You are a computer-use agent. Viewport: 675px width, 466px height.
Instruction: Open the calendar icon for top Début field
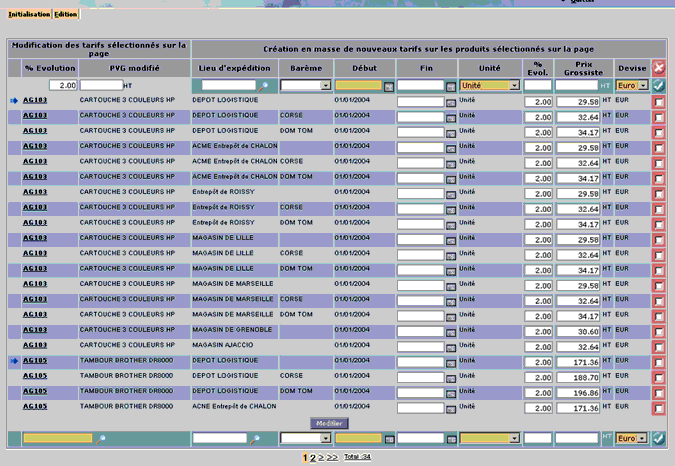click(x=388, y=87)
